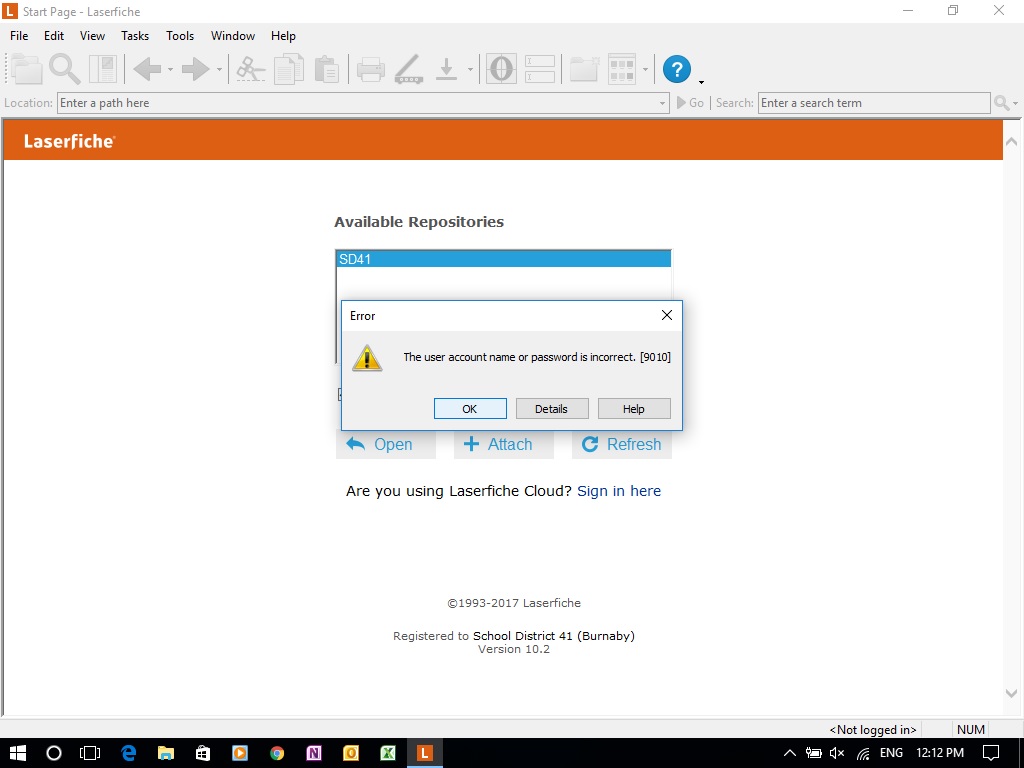Close the Error dialog with X
This screenshot has width=1024, height=768.
[667, 315]
